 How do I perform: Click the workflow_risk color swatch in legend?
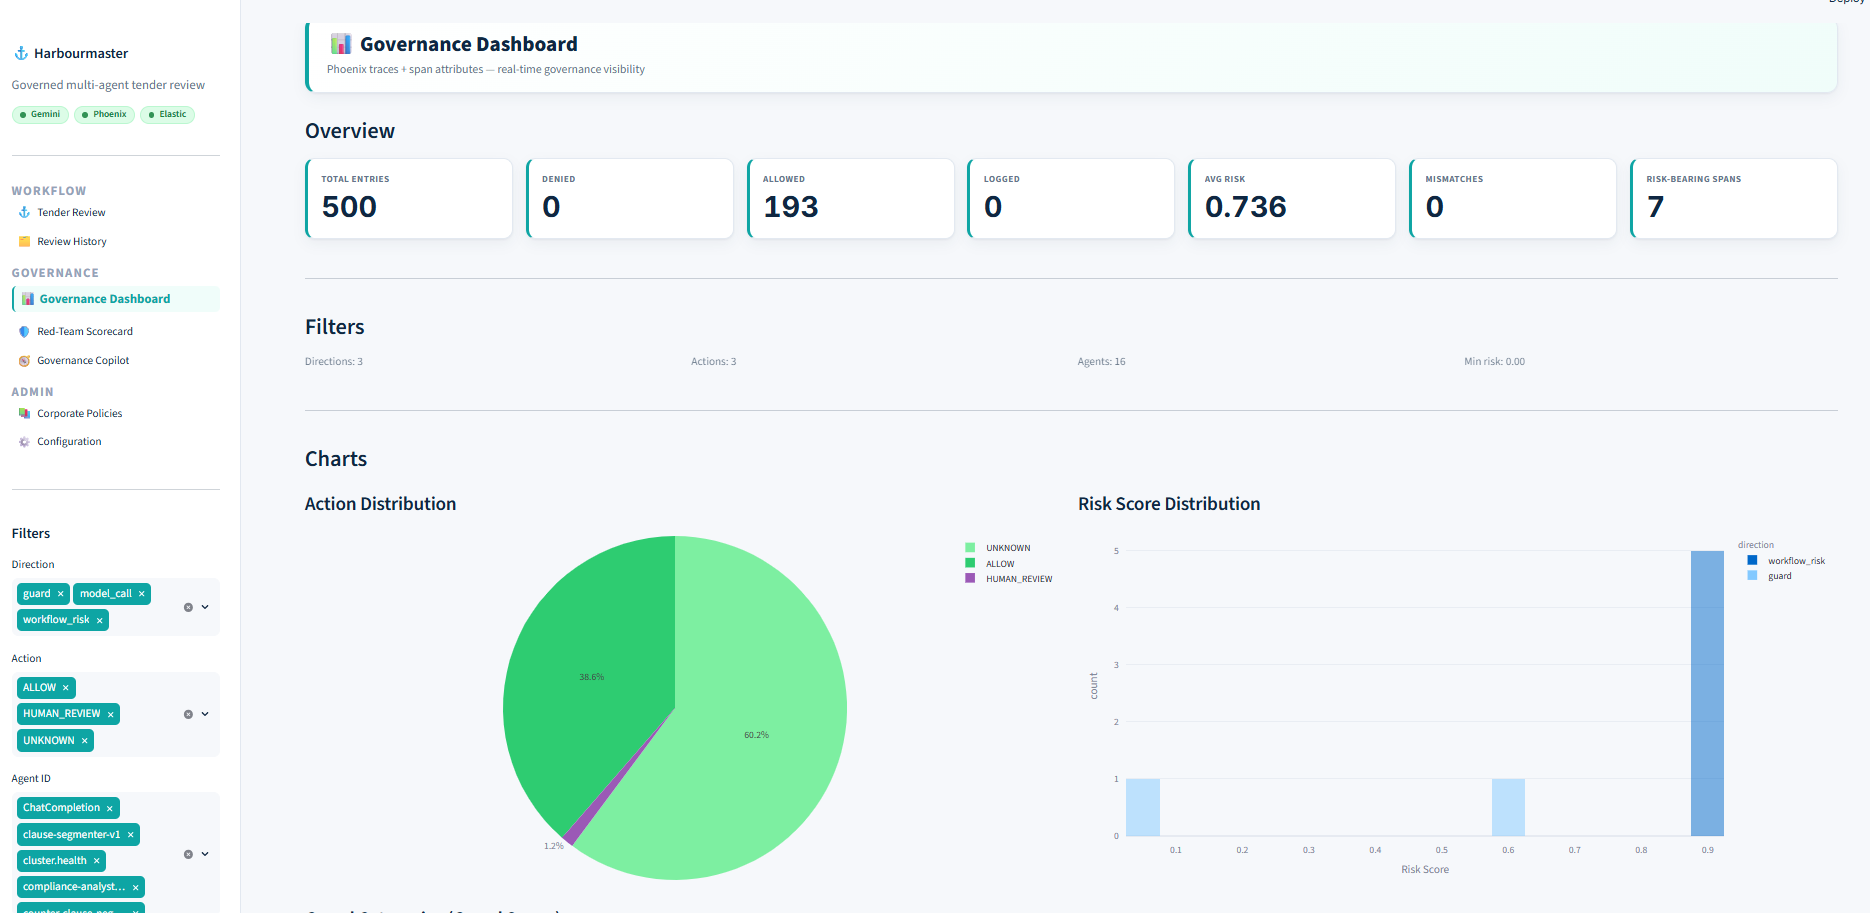point(1752,560)
